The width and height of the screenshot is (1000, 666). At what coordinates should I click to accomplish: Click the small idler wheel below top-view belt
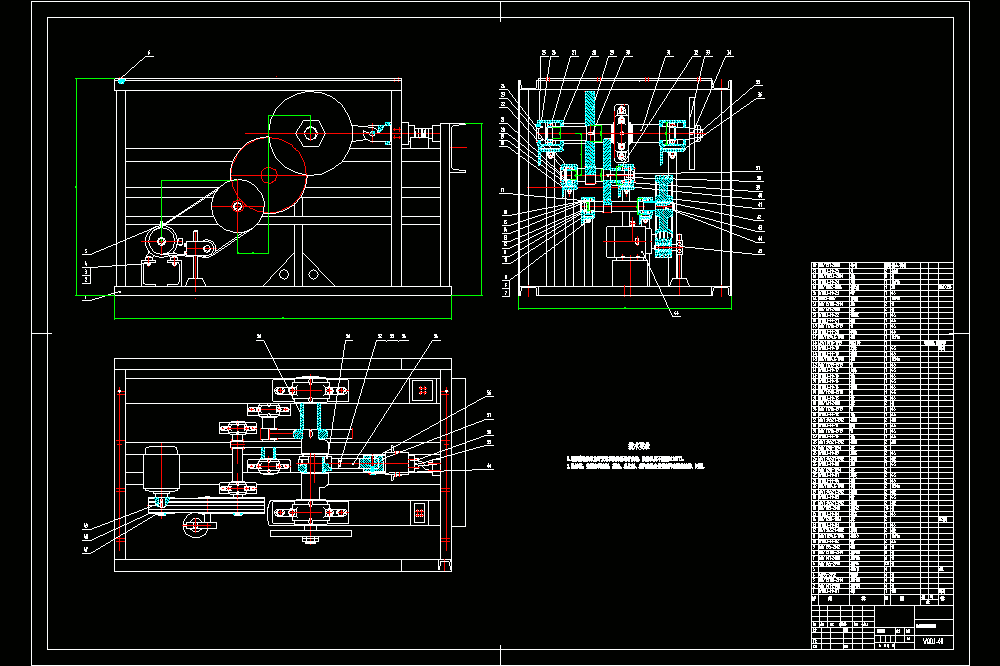point(196,526)
